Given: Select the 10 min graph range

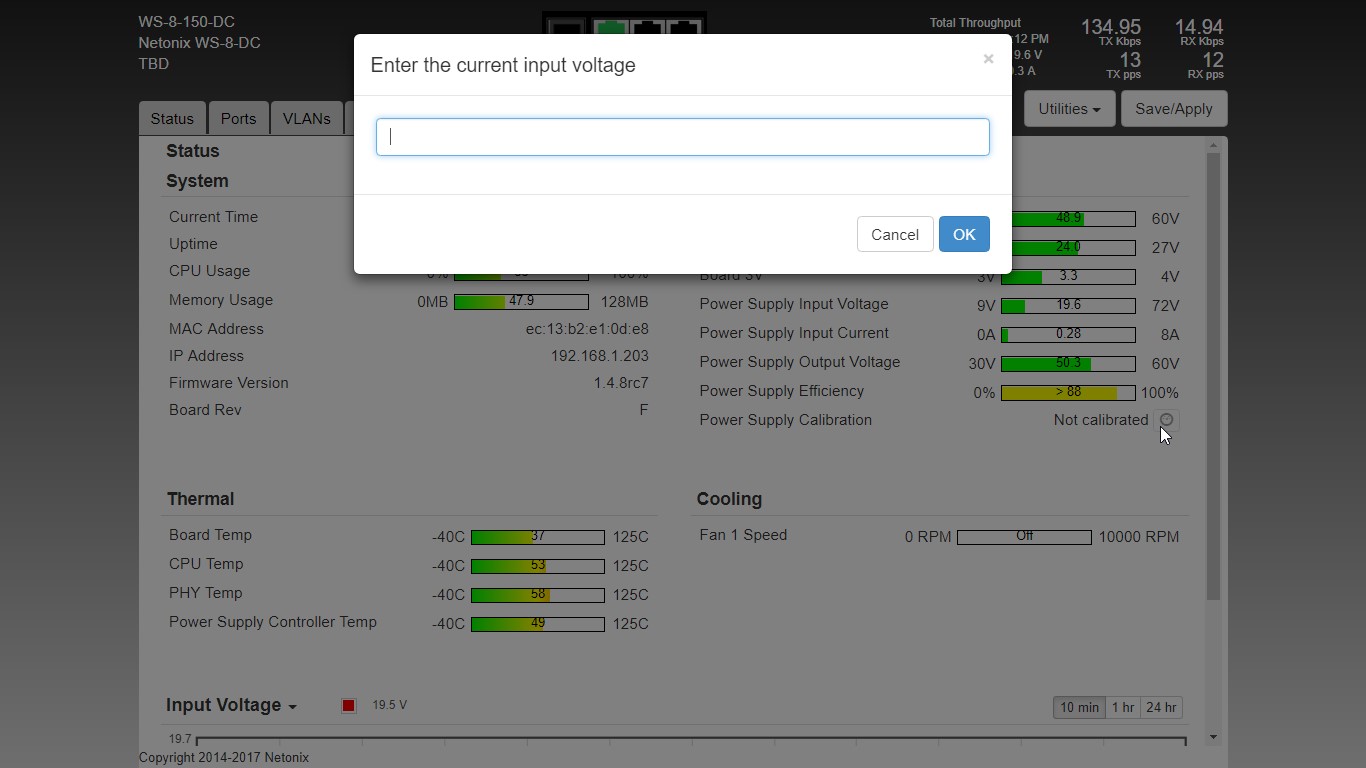Looking at the screenshot, I should click(1079, 707).
